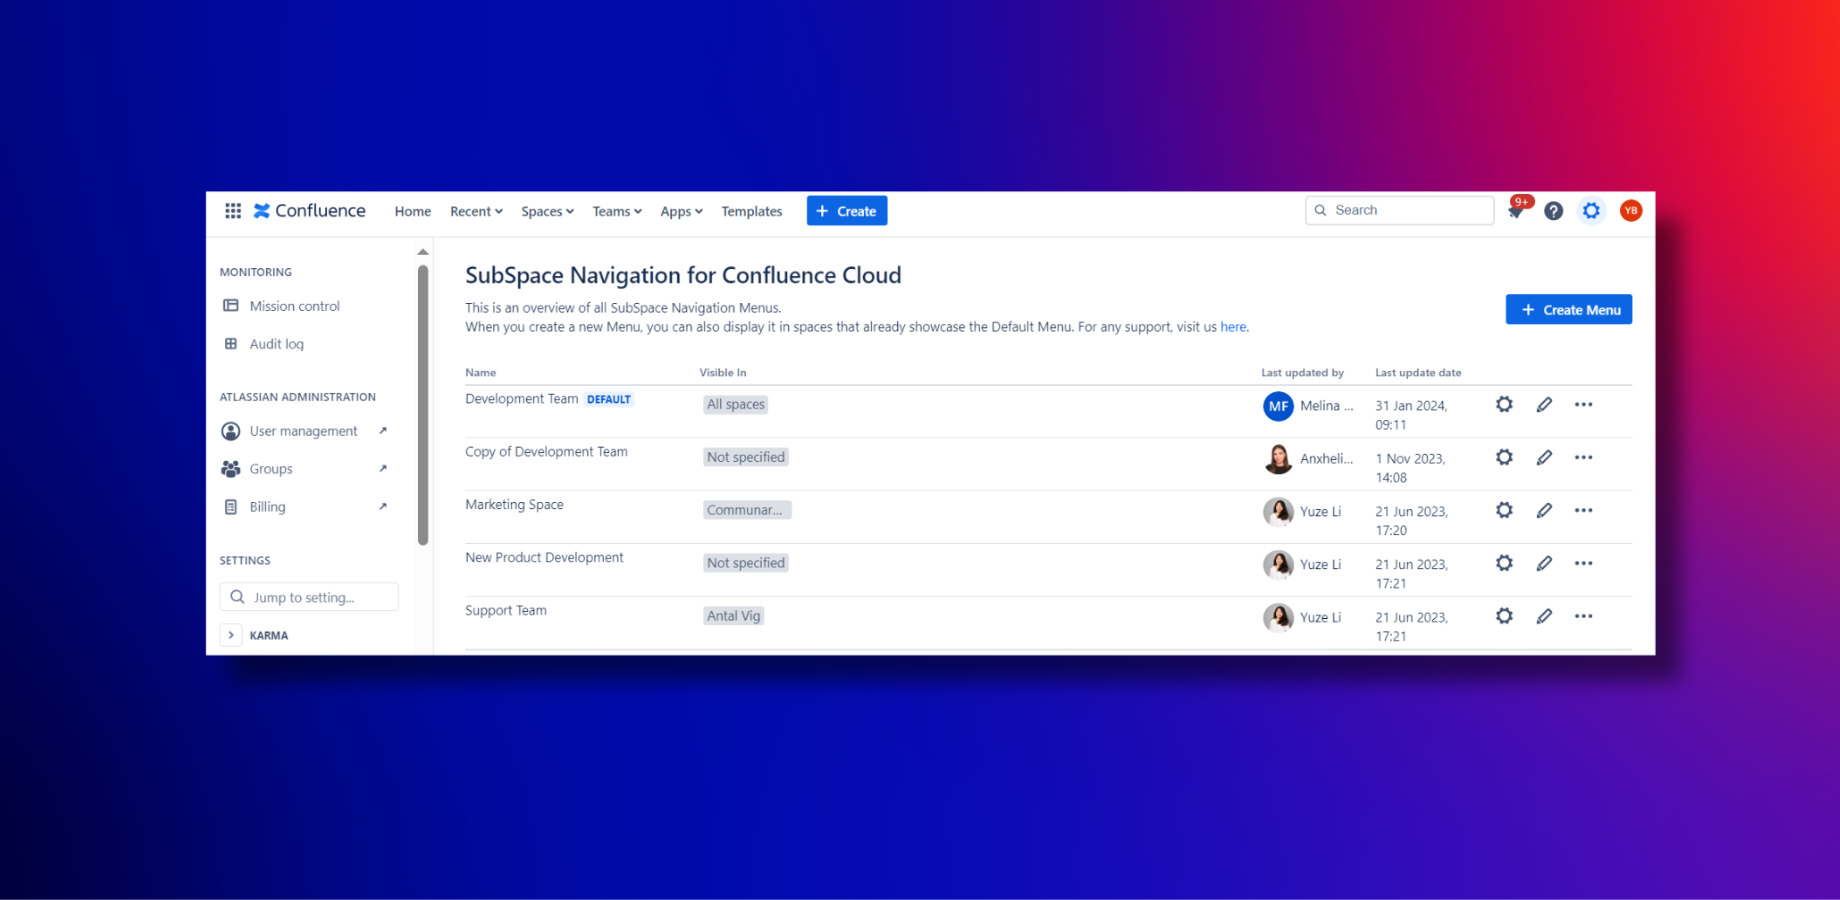
Task: Click the MF avatar for Melina
Action: pyautogui.click(x=1278, y=406)
